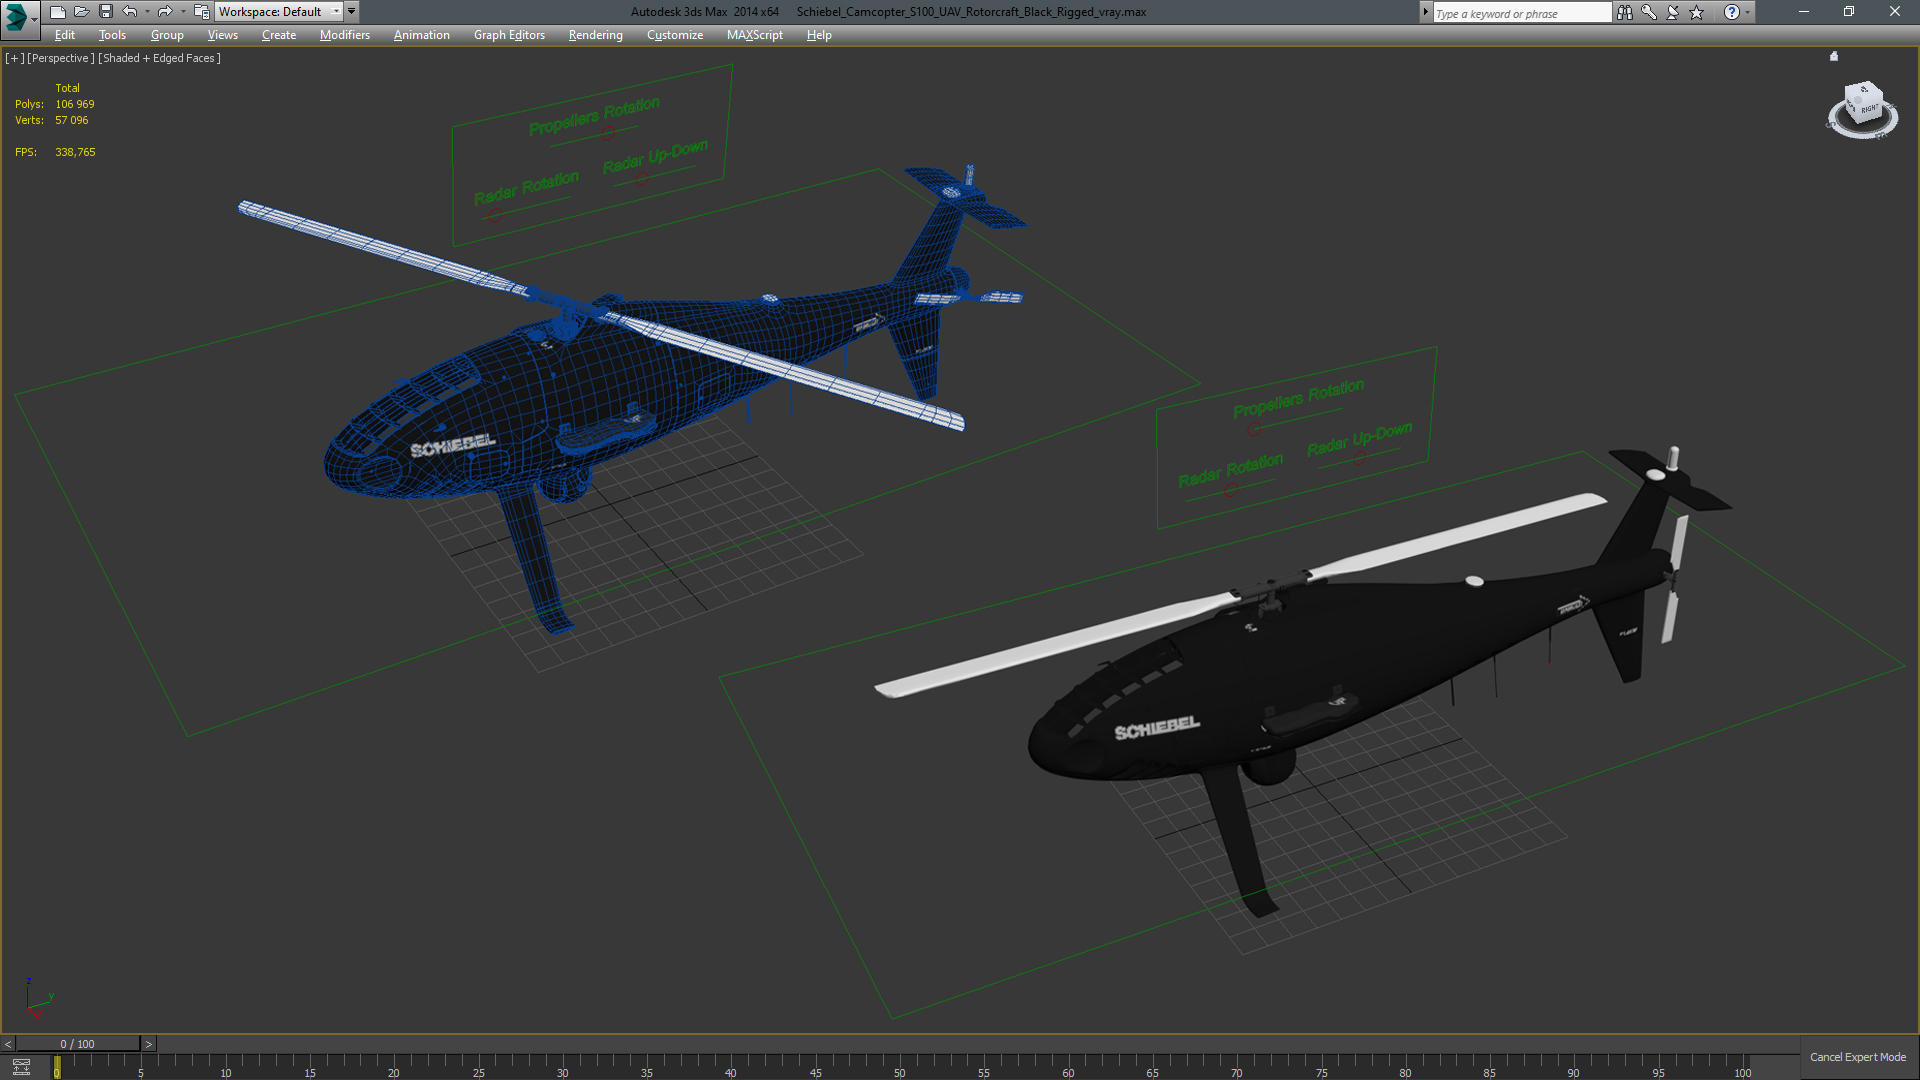Screen dimensions: 1920x1080
Task: Expand the quick access toolbar customize arrow
Action: (x=351, y=12)
